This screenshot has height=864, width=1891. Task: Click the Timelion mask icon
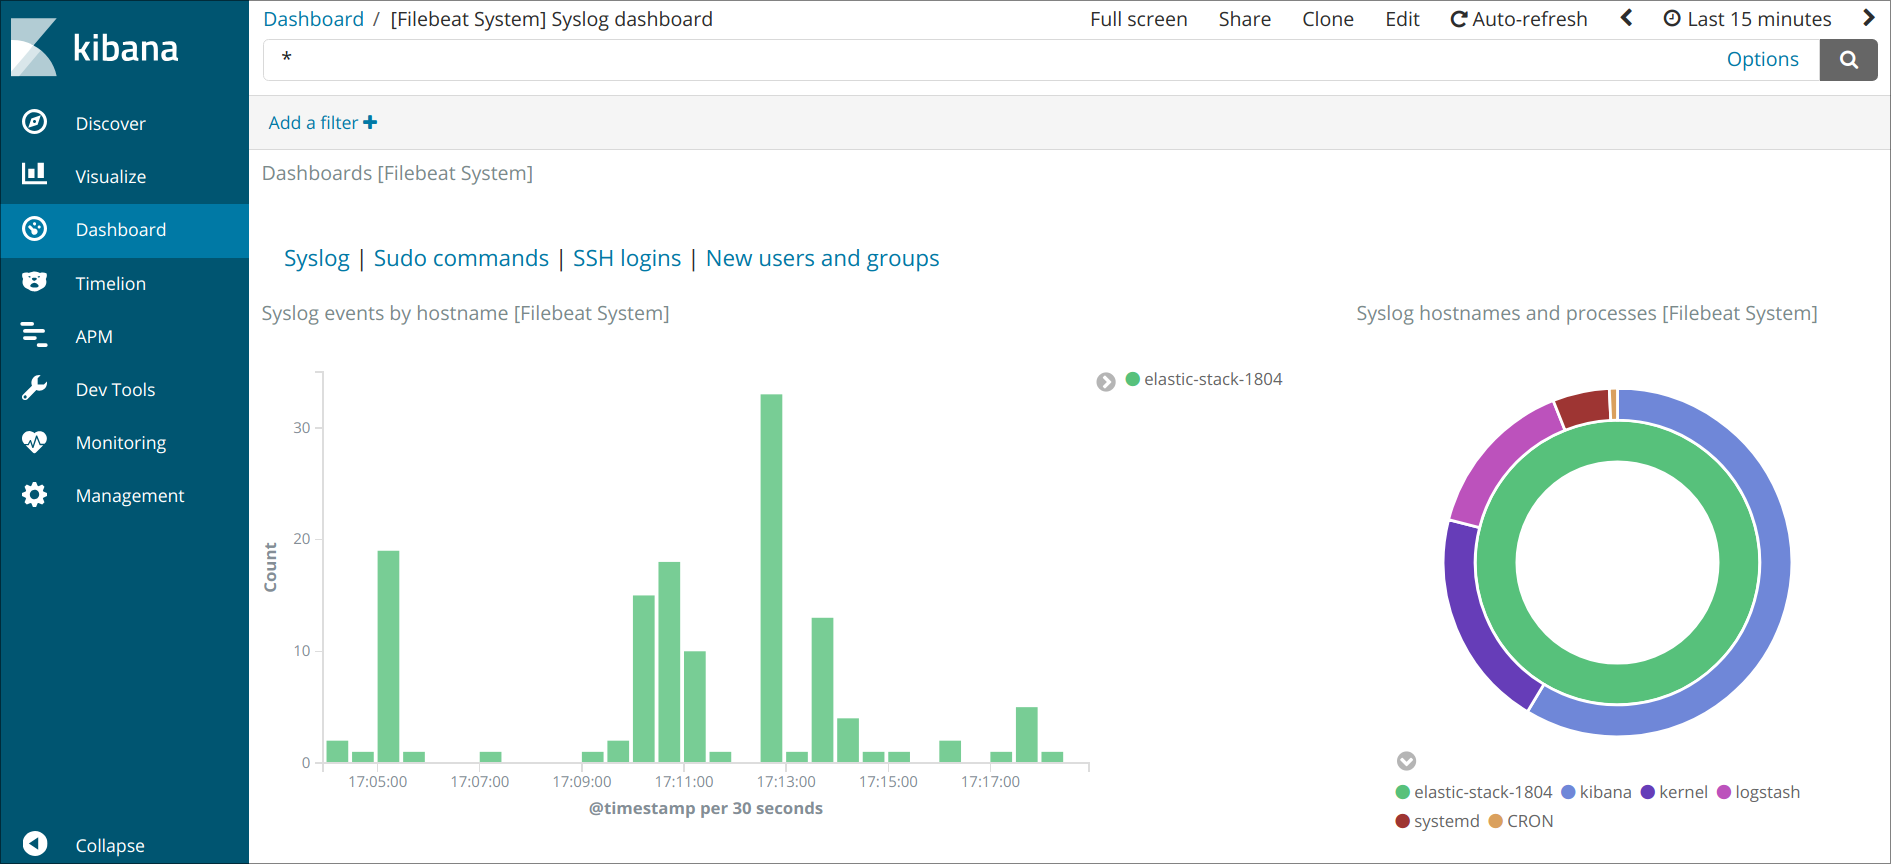coord(34,282)
